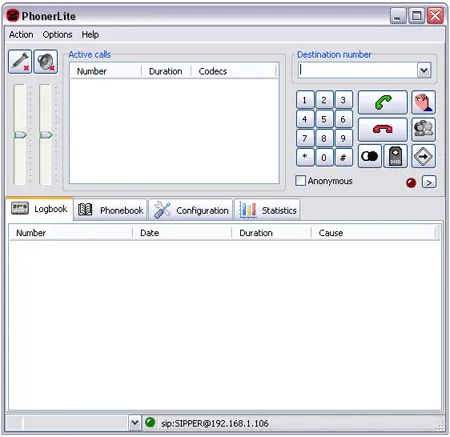Dial digit 1 on the keypad
Viewport: 450px width, 437px height.
tap(305, 100)
